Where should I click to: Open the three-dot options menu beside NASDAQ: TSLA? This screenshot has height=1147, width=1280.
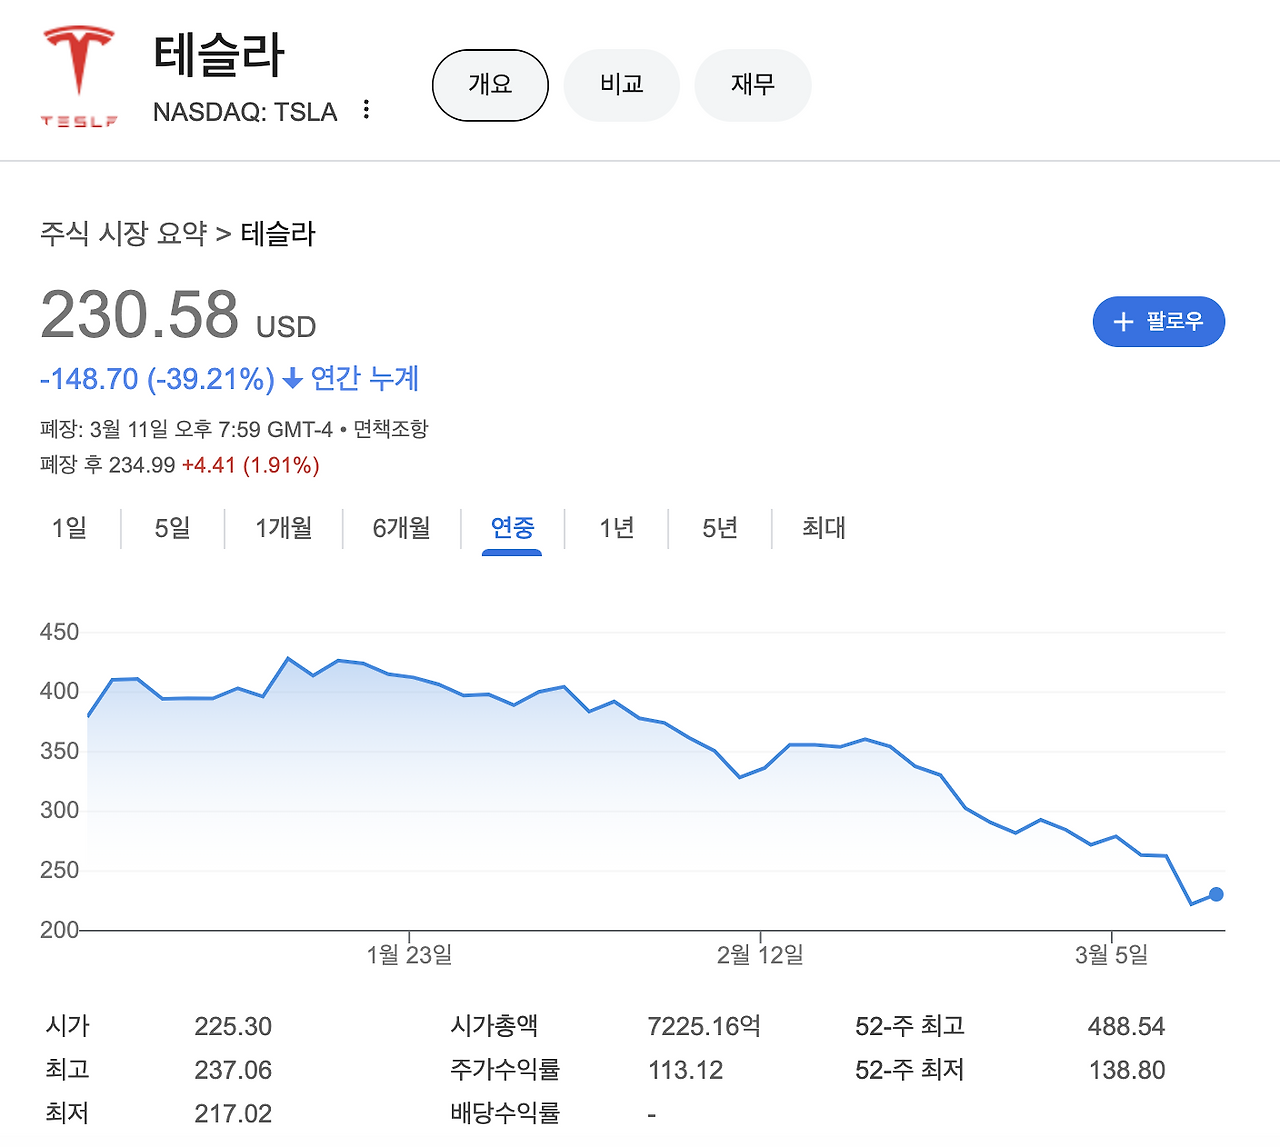(367, 110)
